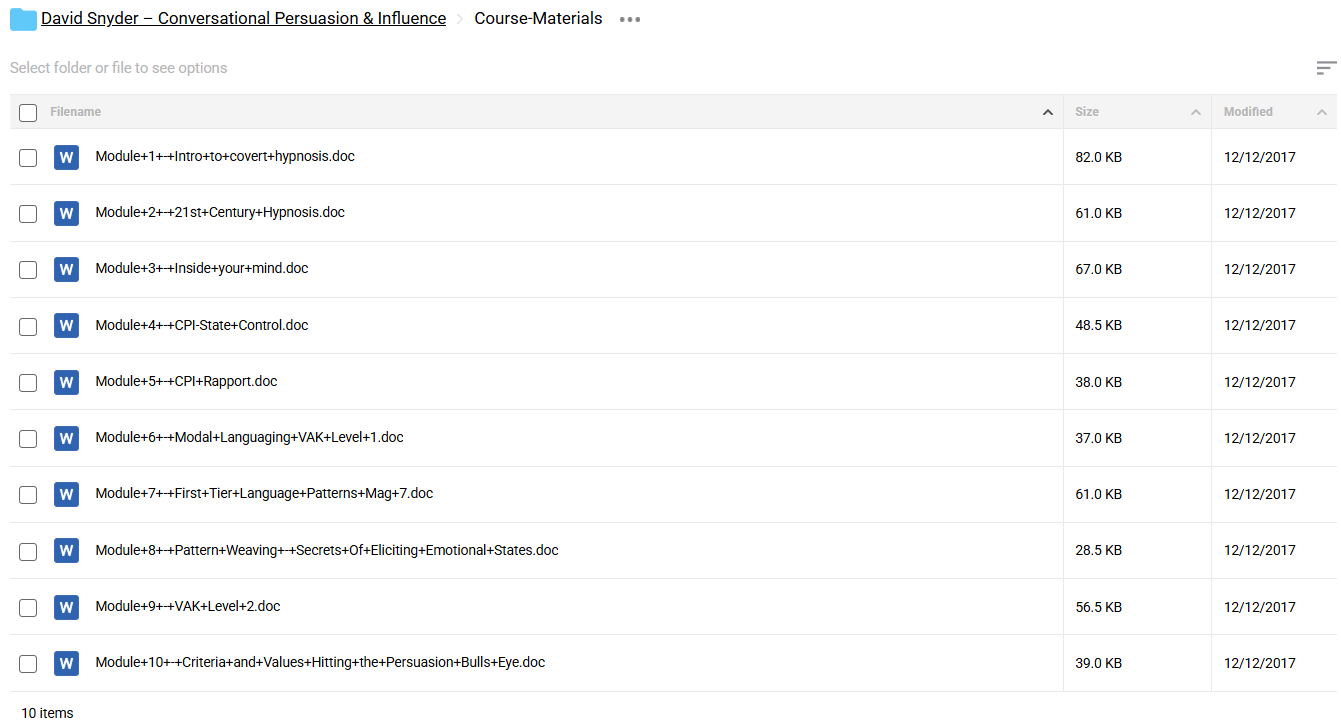
Task: Open Module+7+-+First+Tier+Language+Patterns+Mag+7.doc
Action: point(264,493)
